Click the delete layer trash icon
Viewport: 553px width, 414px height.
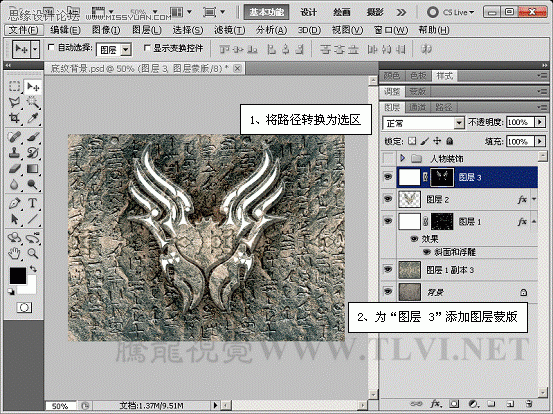pos(528,404)
